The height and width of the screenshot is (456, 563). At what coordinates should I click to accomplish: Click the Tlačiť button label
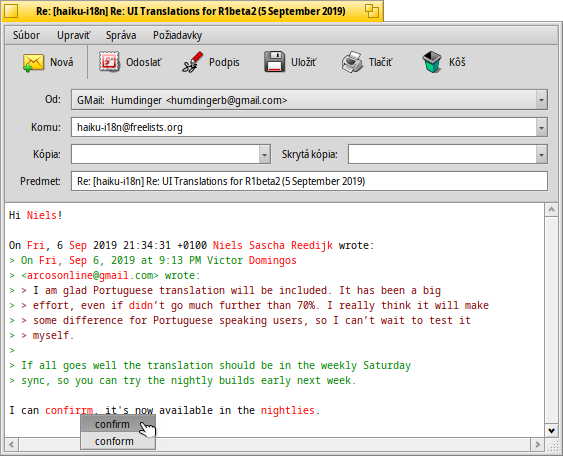coord(380,62)
